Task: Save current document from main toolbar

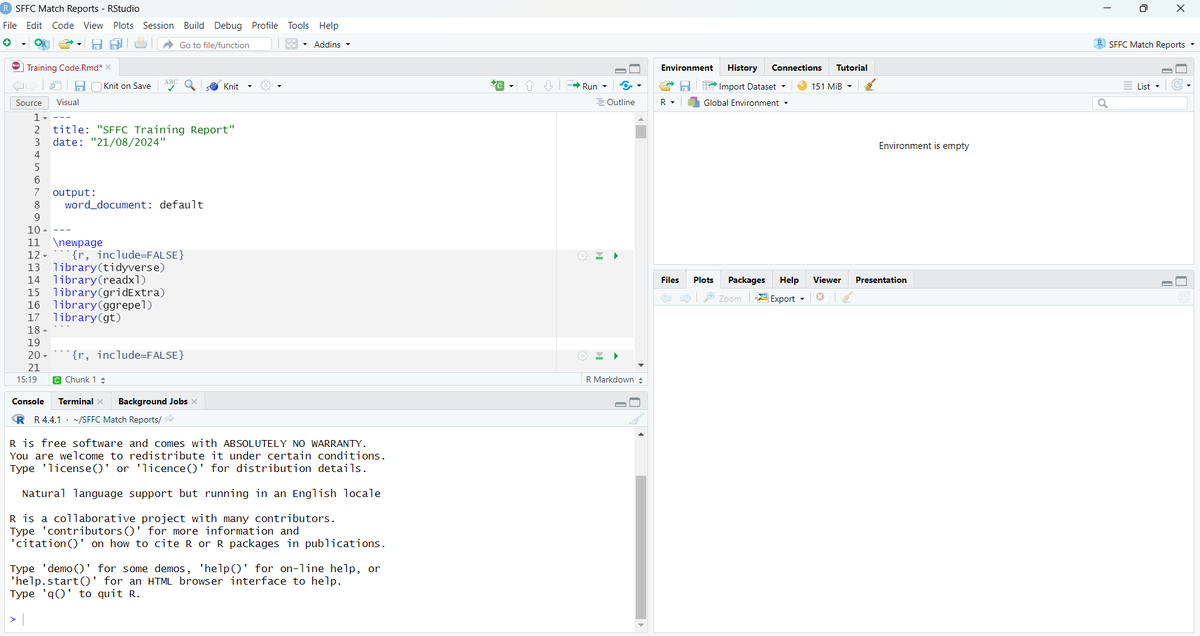Action: pos(97,44)
